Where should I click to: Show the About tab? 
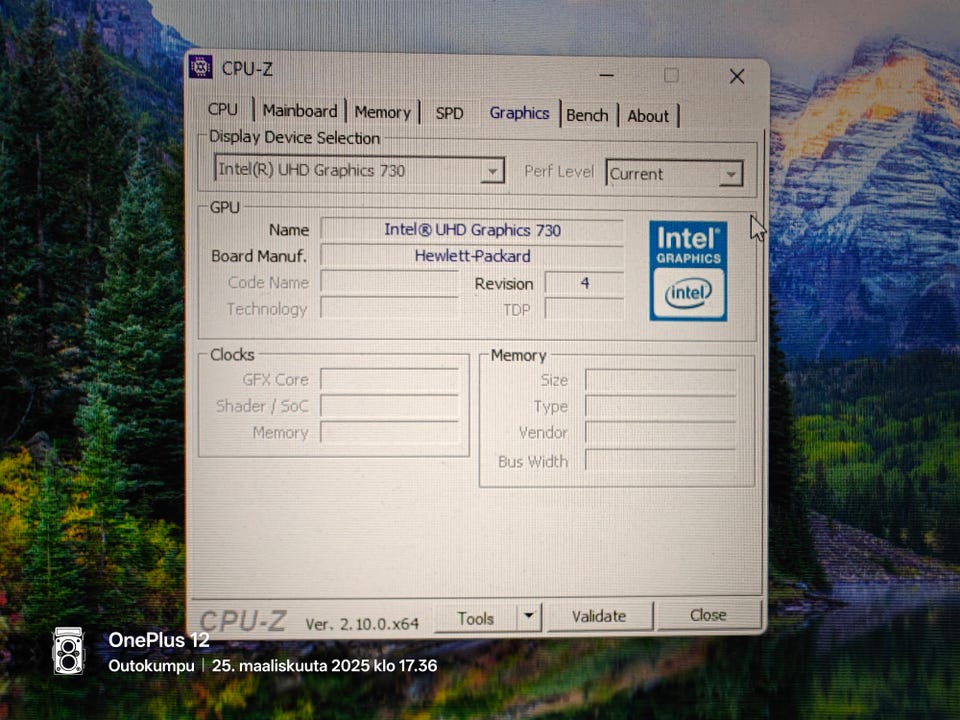tap(648, 116)
